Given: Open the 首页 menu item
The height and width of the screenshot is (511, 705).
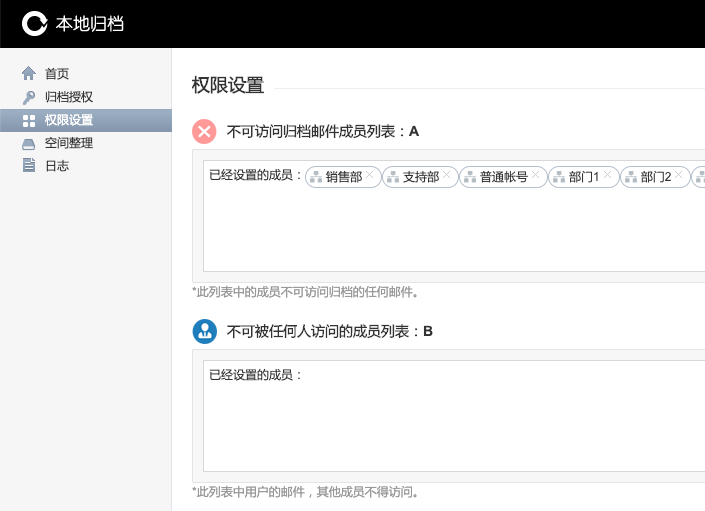Looking at the screenshot, I should point(57,73).
